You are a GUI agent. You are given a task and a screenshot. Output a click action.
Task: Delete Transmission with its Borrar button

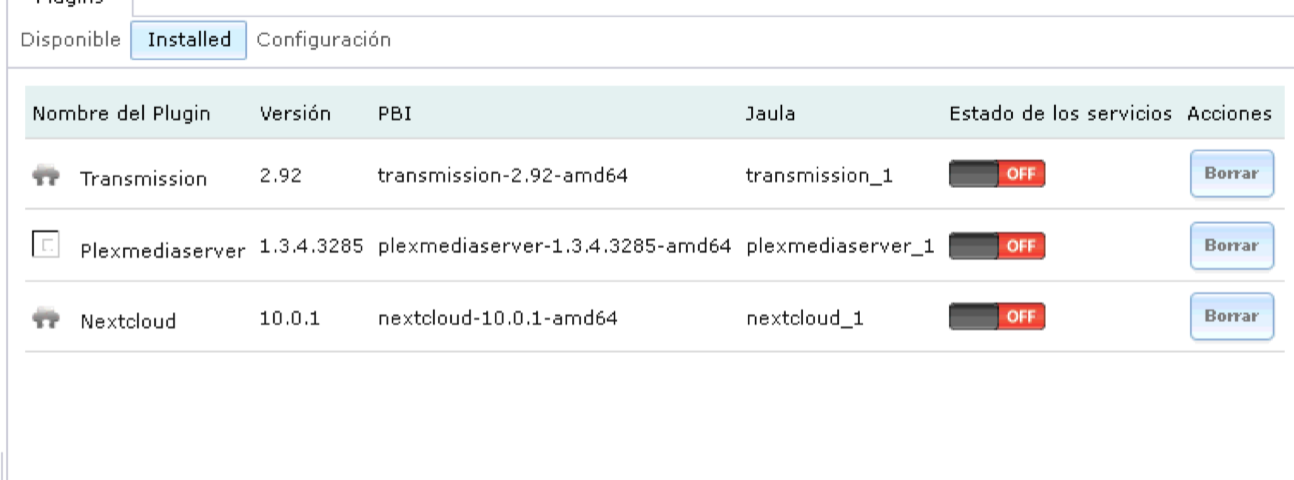point(1231,175)
